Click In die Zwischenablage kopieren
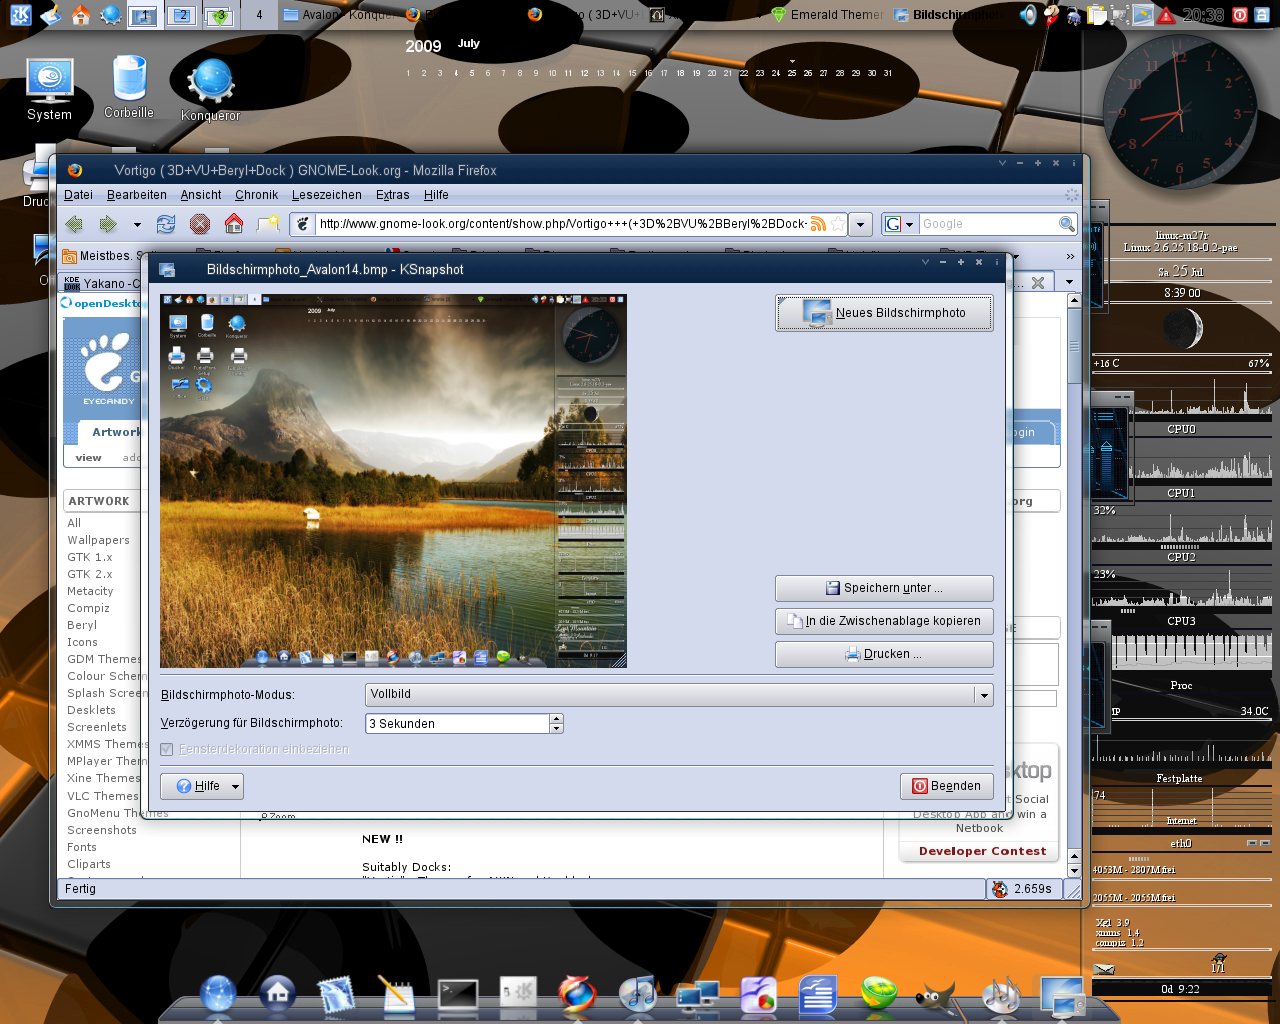This screenshot has width=1280, height=1024. pyautogui.click(x=884, y=621)
